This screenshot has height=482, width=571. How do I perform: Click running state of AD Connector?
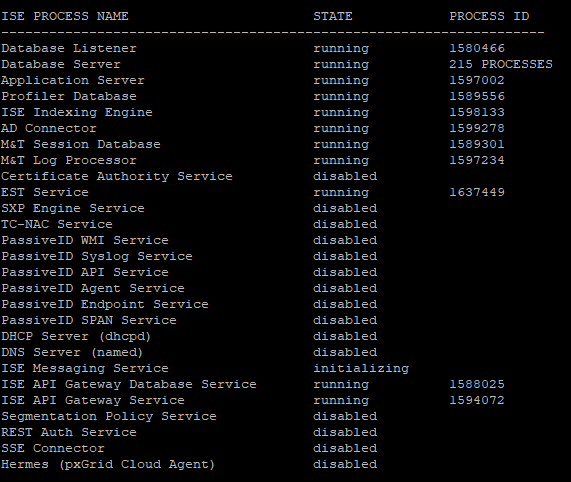click(x=341, y=129)
